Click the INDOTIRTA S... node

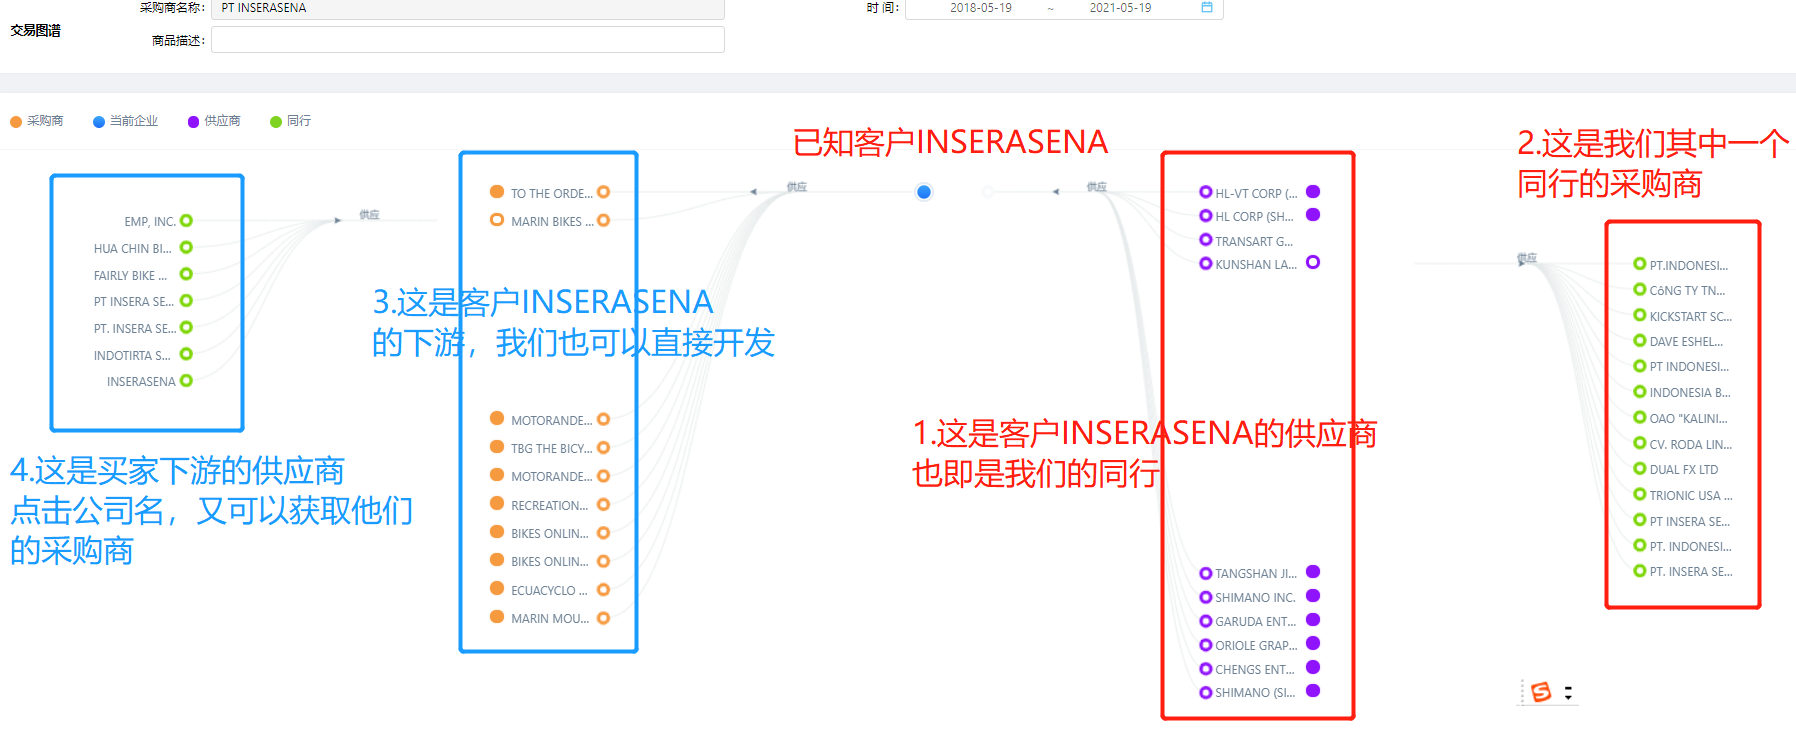click(186, 354)
